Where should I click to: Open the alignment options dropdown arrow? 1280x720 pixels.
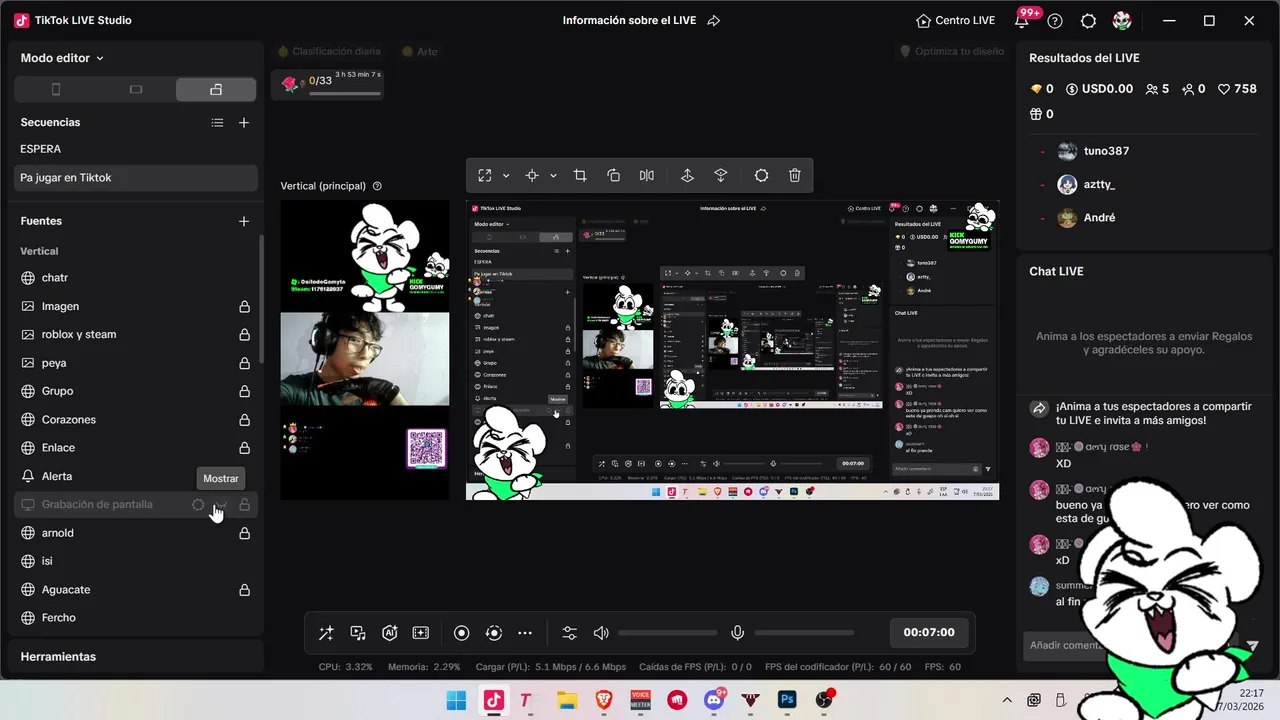click(x=553, y=176)
